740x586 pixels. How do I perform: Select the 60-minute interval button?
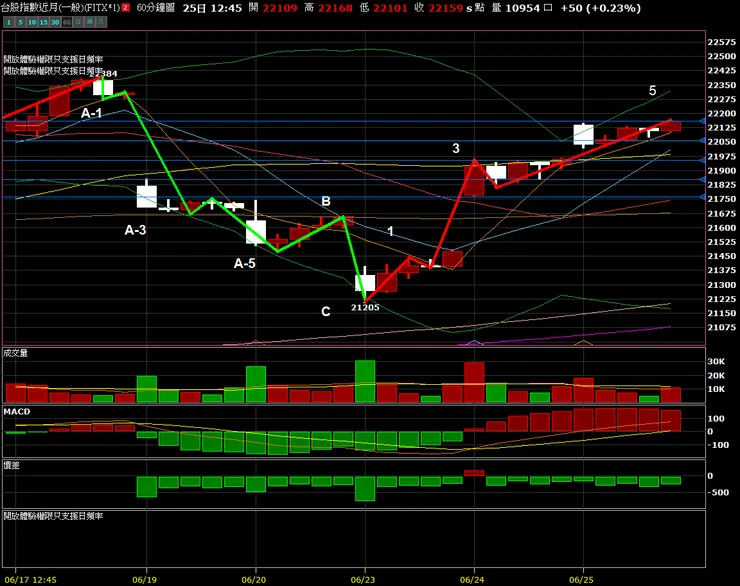click(x=67, y=22)
